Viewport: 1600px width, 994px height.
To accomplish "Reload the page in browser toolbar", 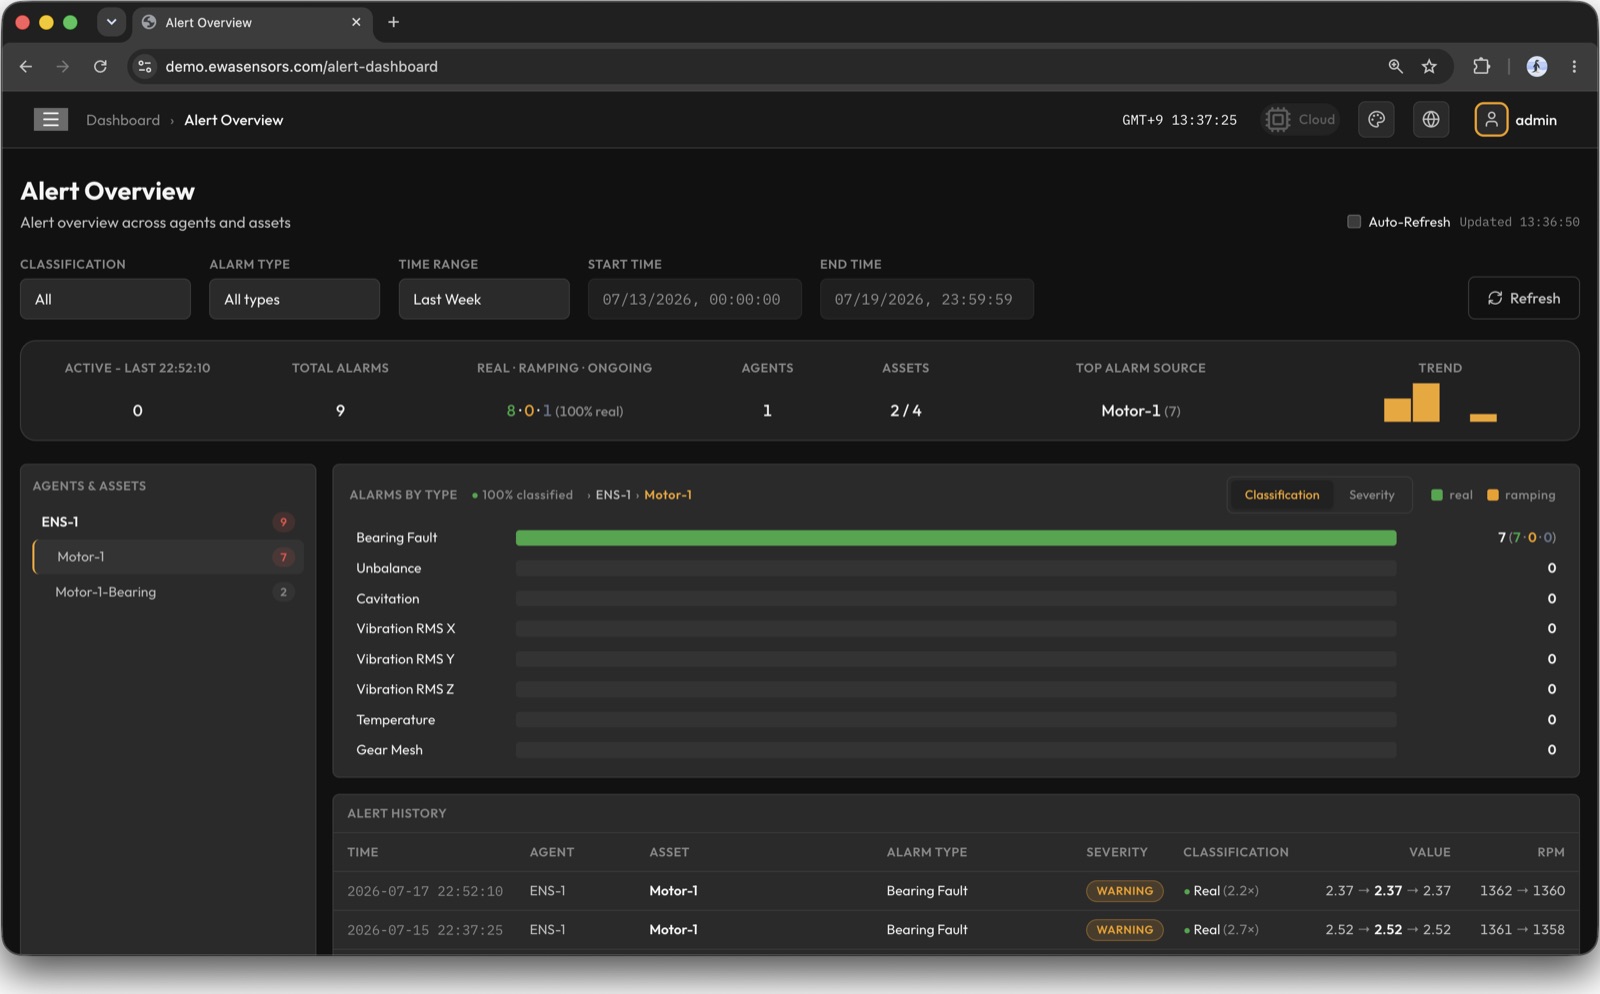I will [100, 66].
